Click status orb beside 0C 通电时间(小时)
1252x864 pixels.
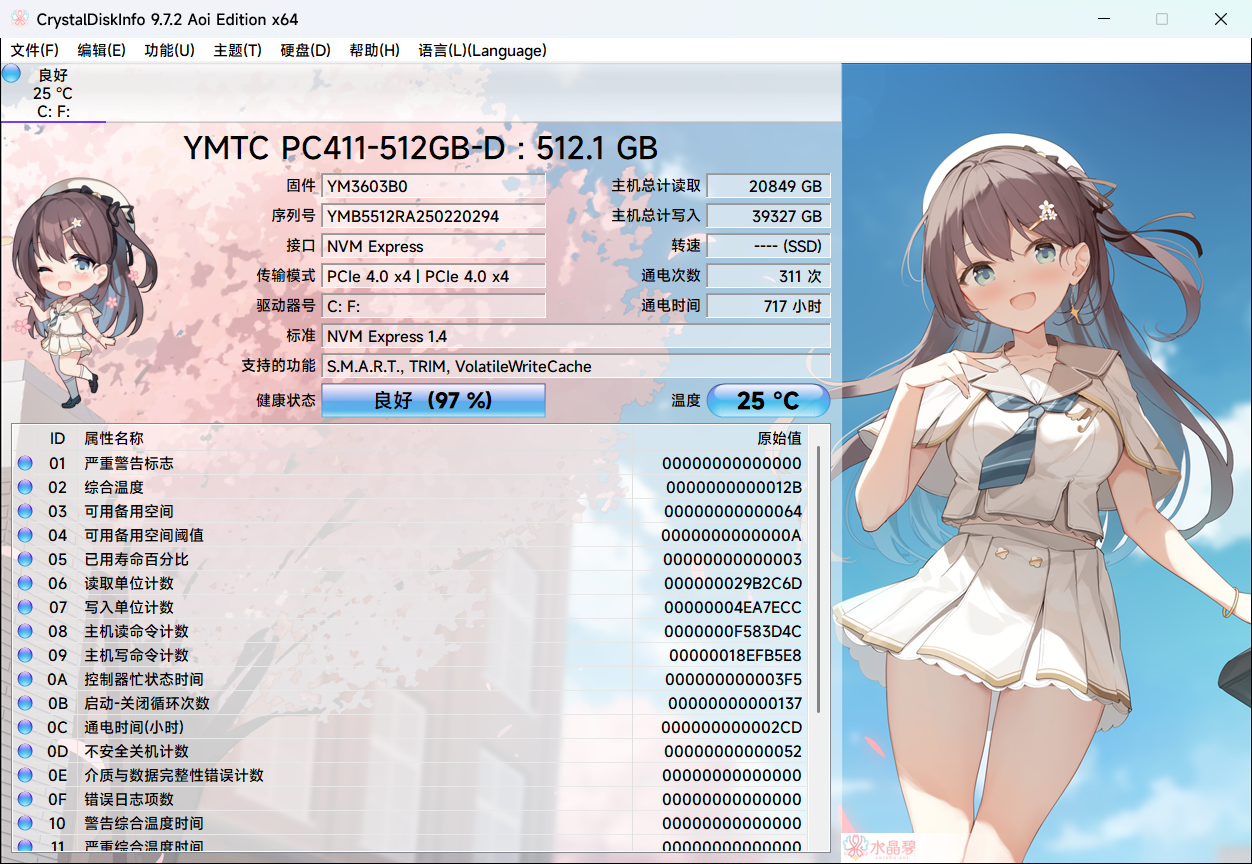click(26, 727)
